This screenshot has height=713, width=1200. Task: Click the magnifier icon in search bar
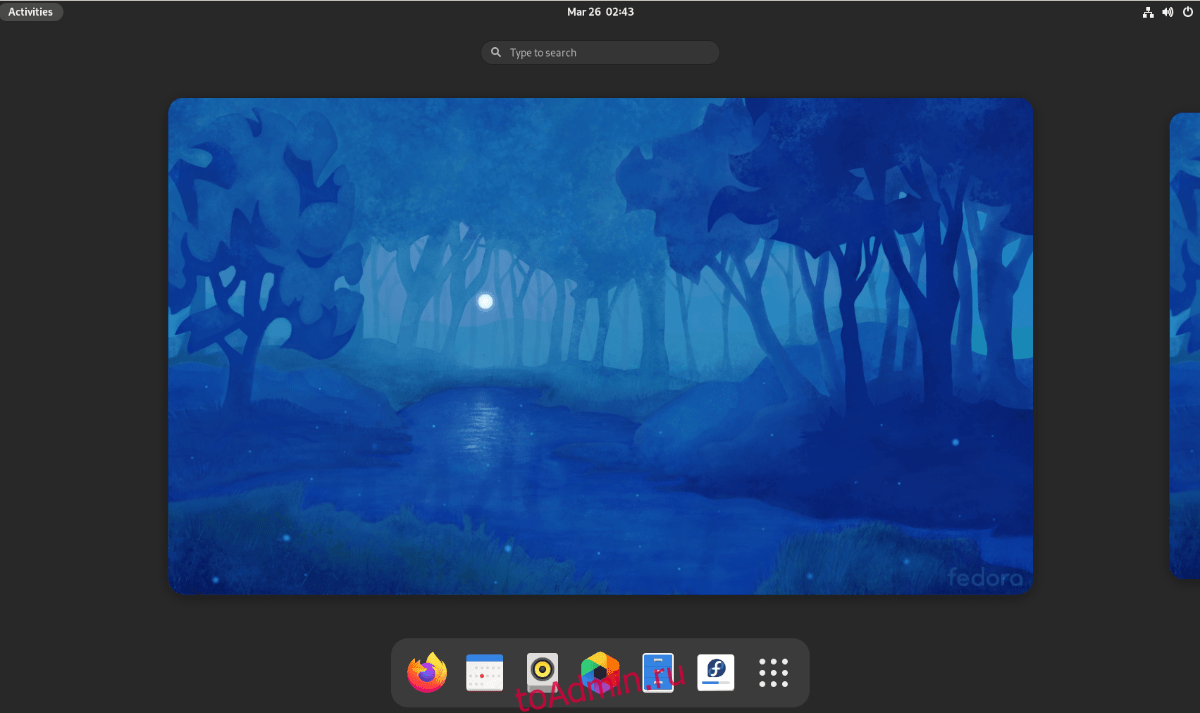[496, 53]
